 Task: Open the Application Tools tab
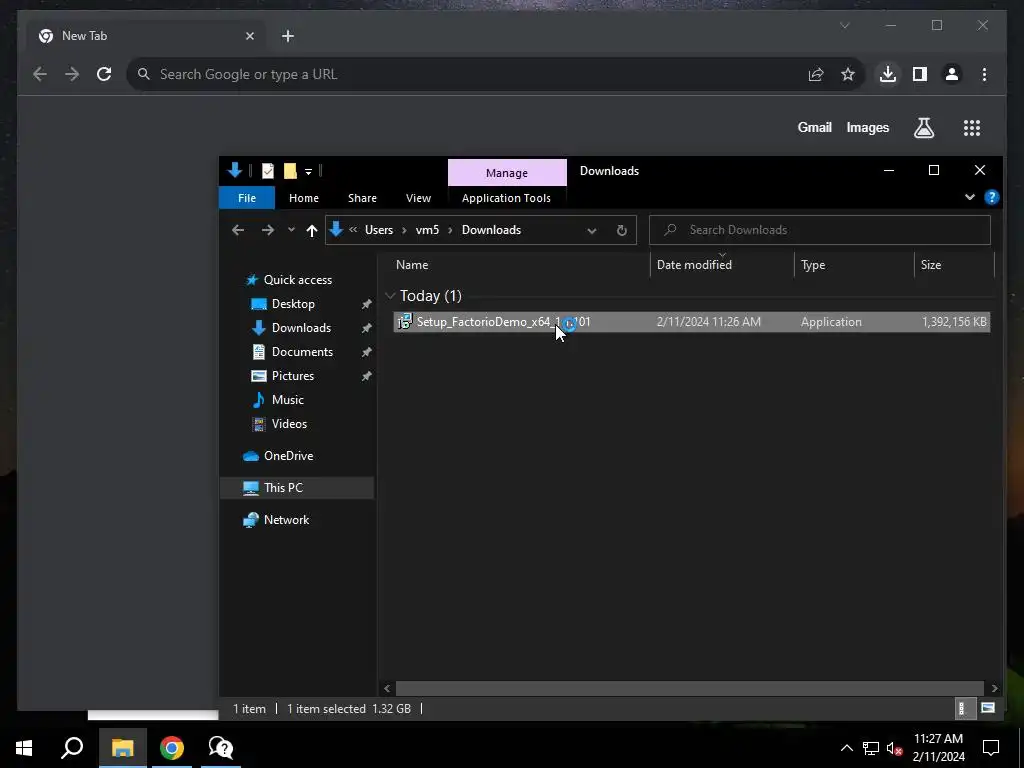pos(506,198)
